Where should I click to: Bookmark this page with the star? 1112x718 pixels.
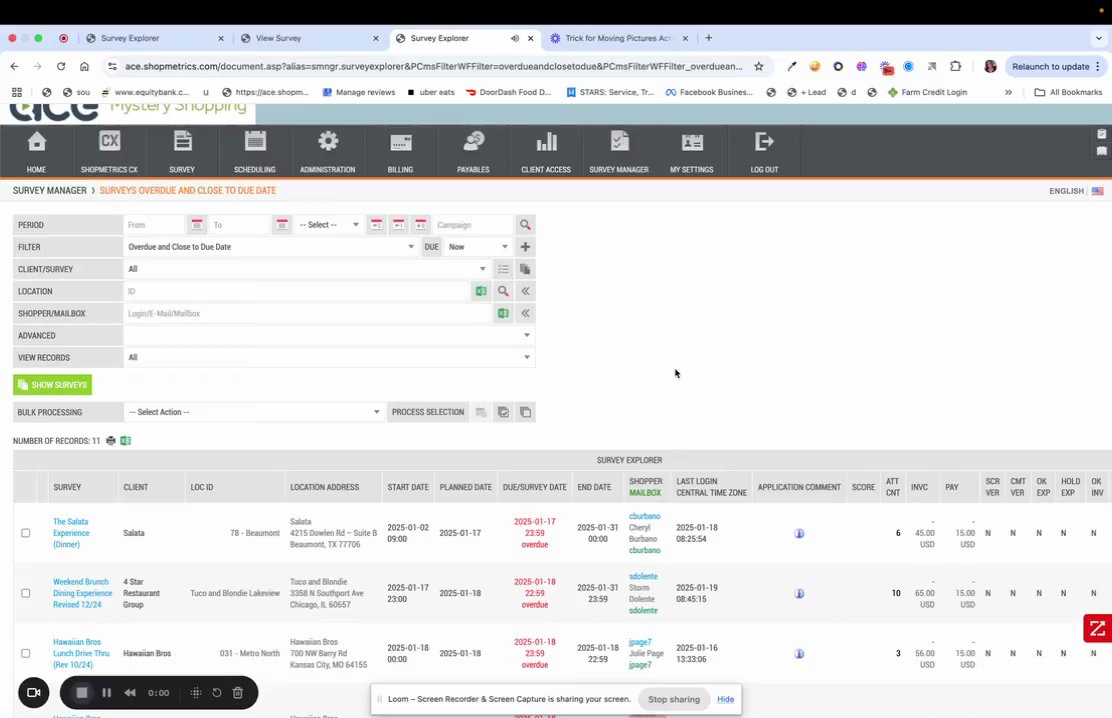click(759, 66)
